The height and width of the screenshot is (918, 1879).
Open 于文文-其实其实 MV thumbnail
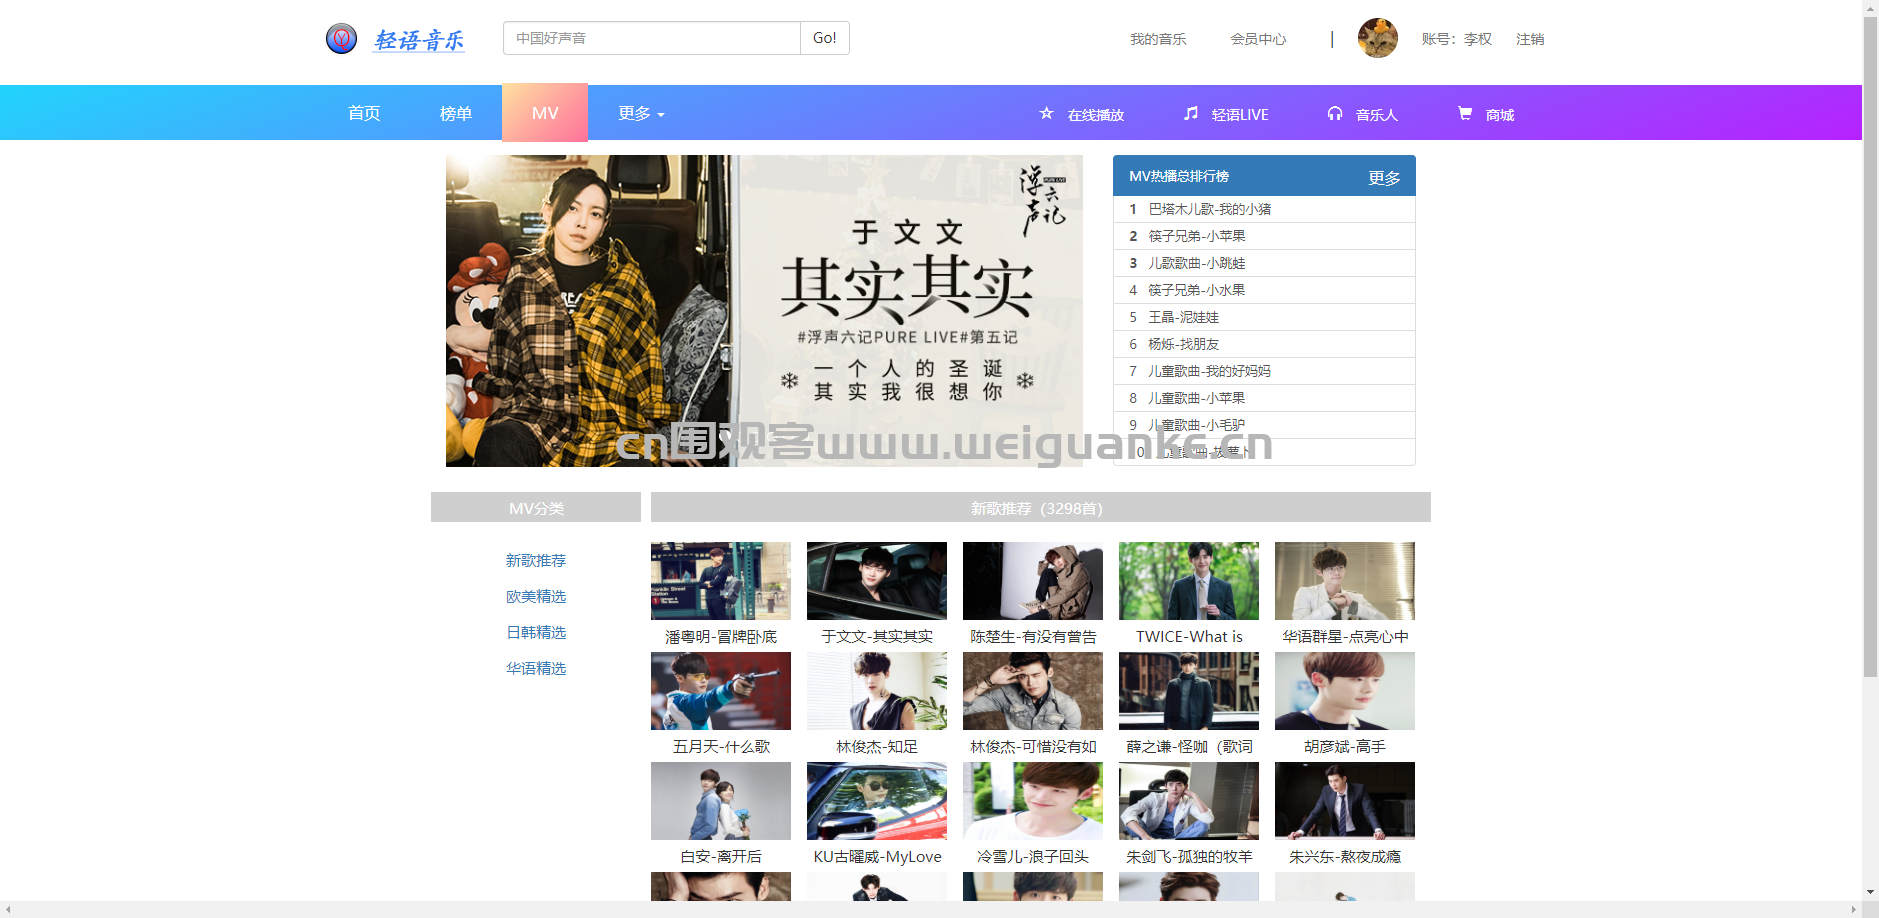pos(877,581)
